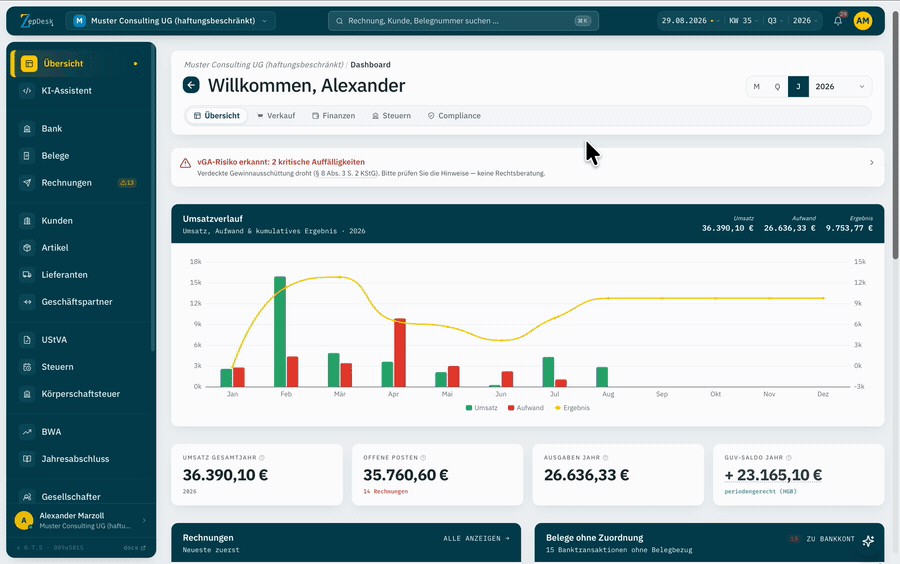Click the red April Aufwand bar
The image size is (900, 564).
click(x=400, y=353)
